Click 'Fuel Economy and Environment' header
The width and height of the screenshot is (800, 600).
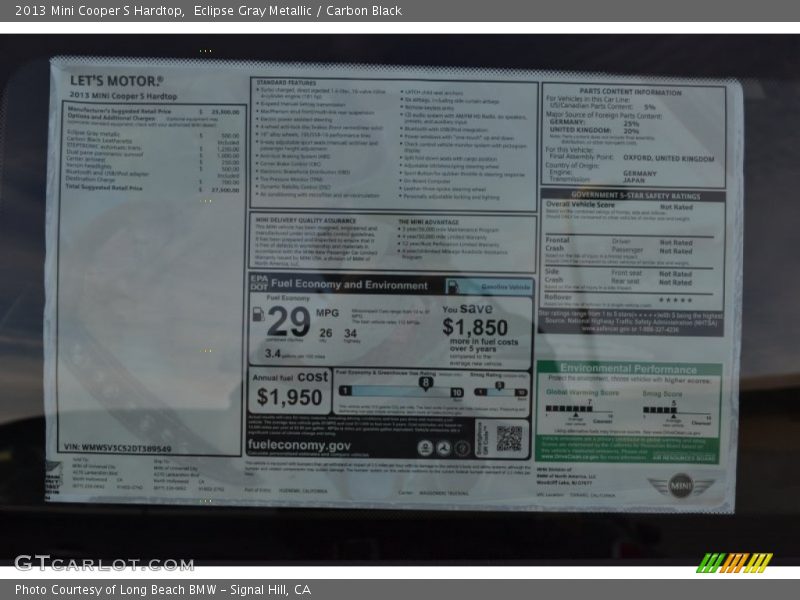pyautogui.click(x=349, y=285)
